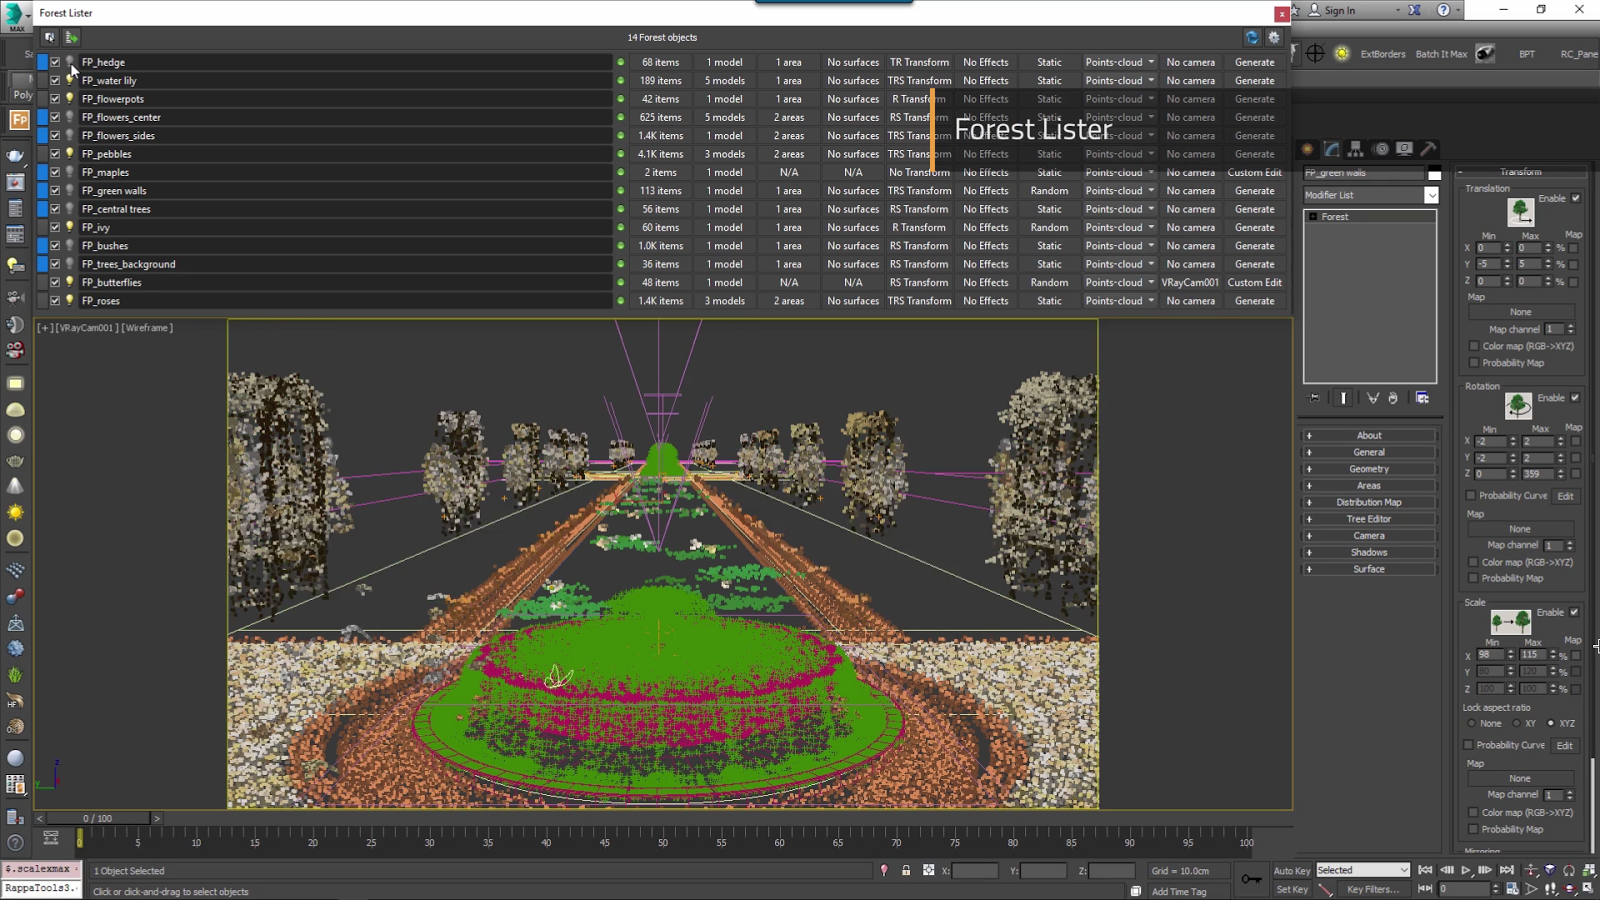Play the animation
This screenshot has height=900, width=1600.
pyautogui.click(x=1466, y=871)
